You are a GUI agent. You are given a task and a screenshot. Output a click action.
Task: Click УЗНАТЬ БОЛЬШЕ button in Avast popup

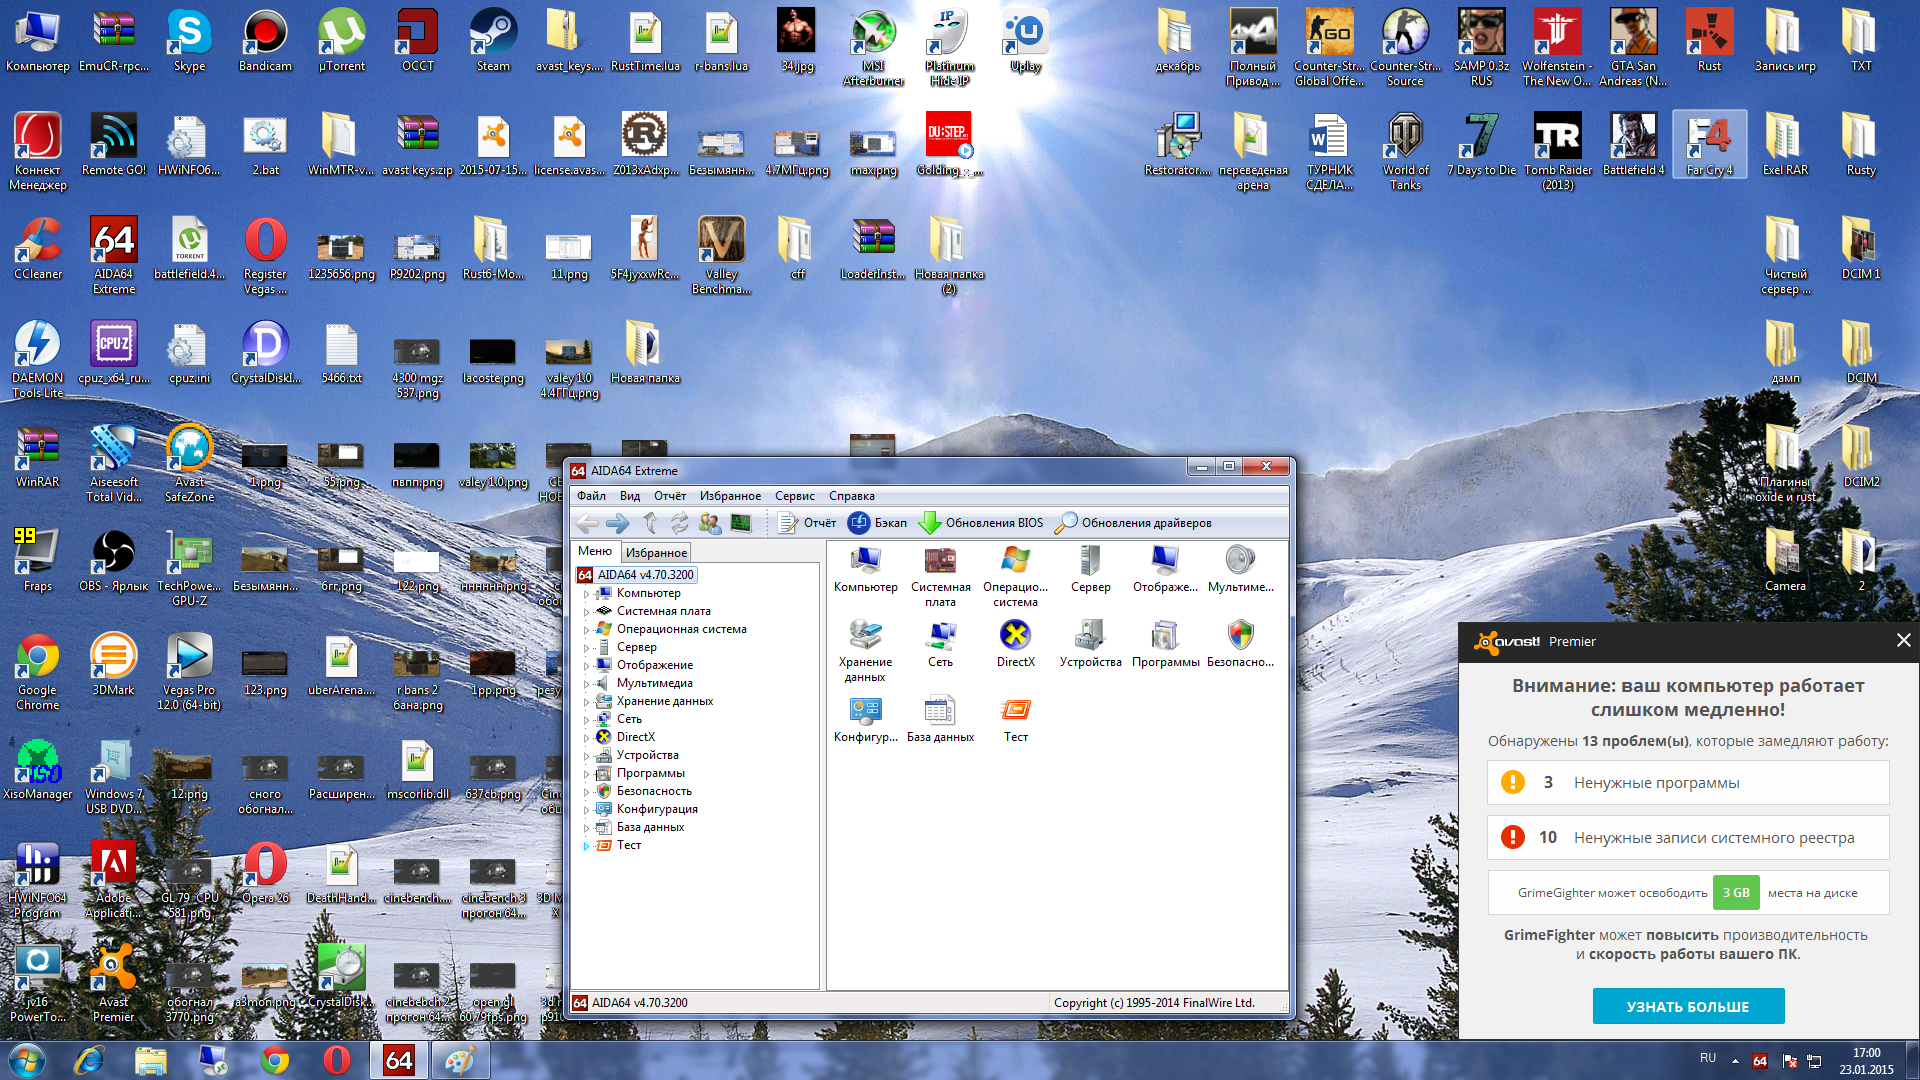(1688, 1006)
